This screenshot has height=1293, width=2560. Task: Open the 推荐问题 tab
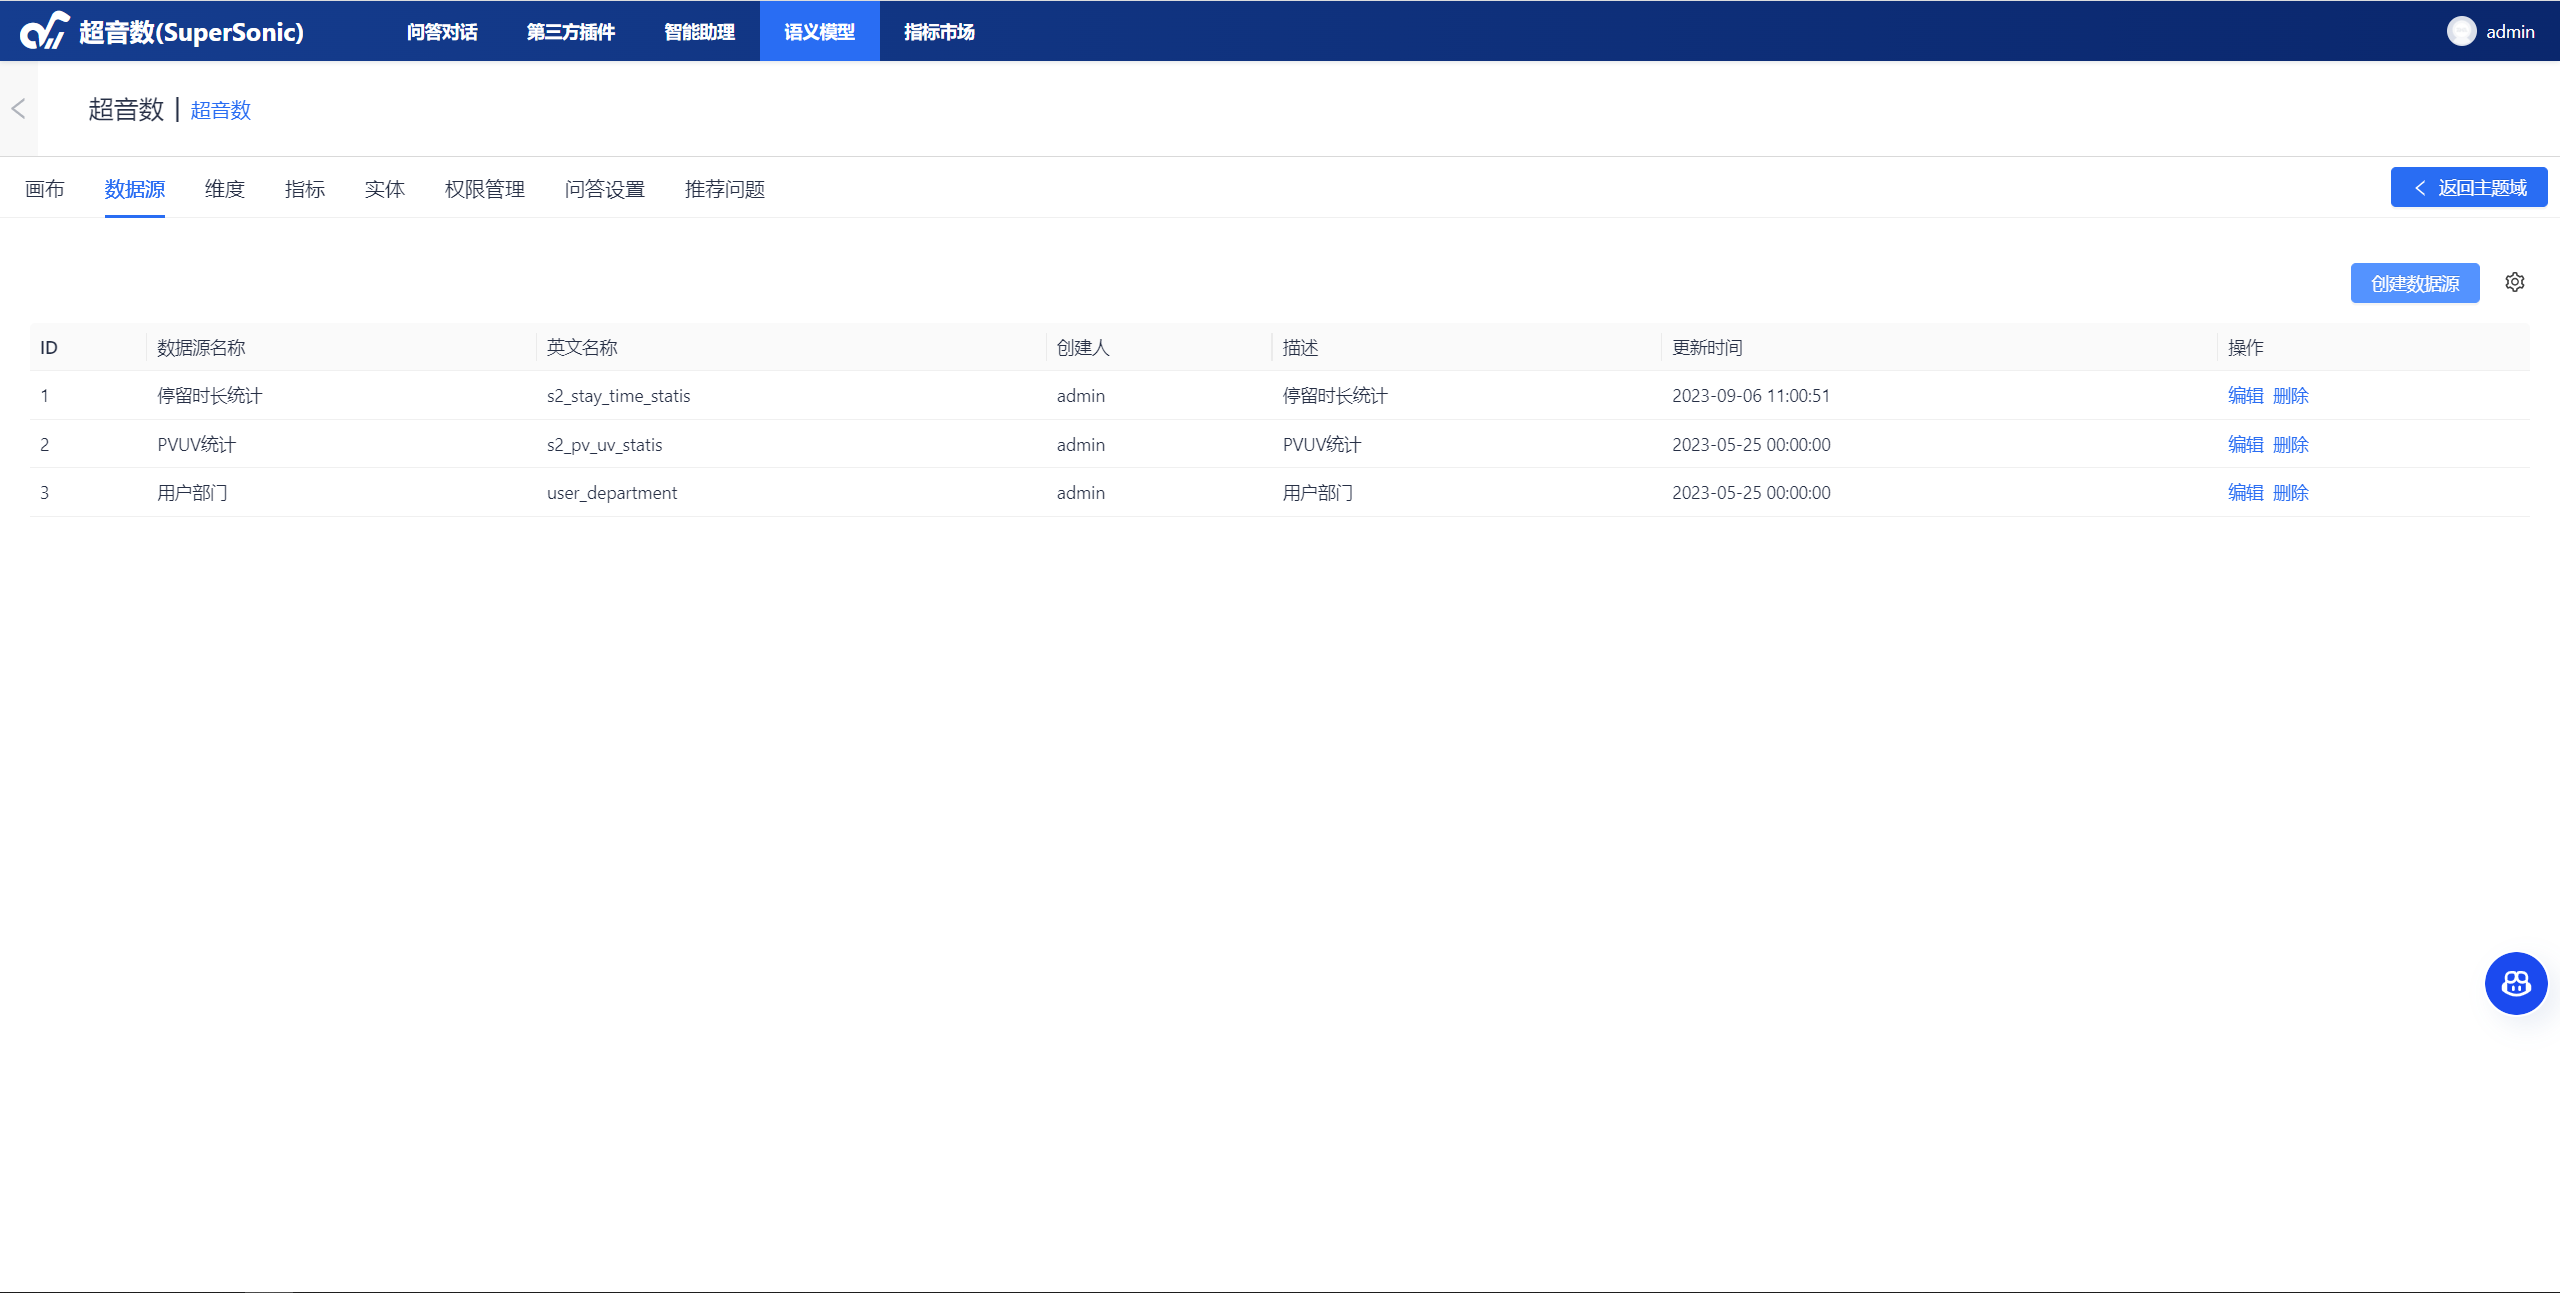pos(725,189)
